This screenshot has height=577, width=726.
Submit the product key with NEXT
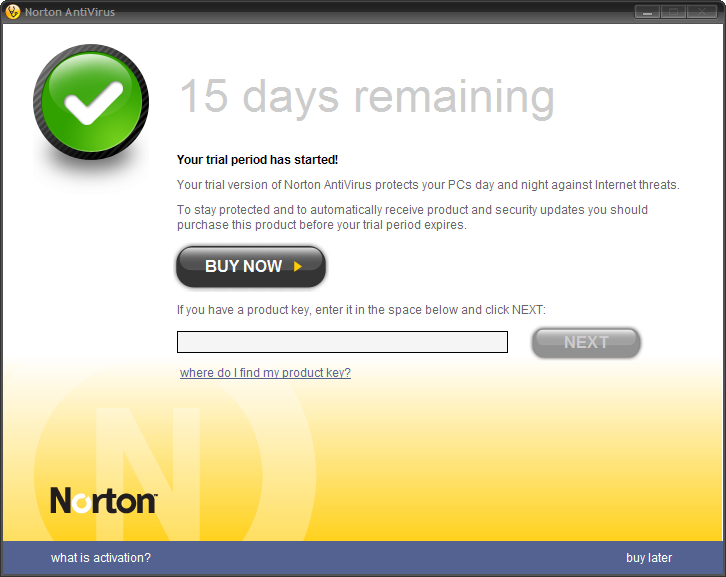[x=586, y=343]
